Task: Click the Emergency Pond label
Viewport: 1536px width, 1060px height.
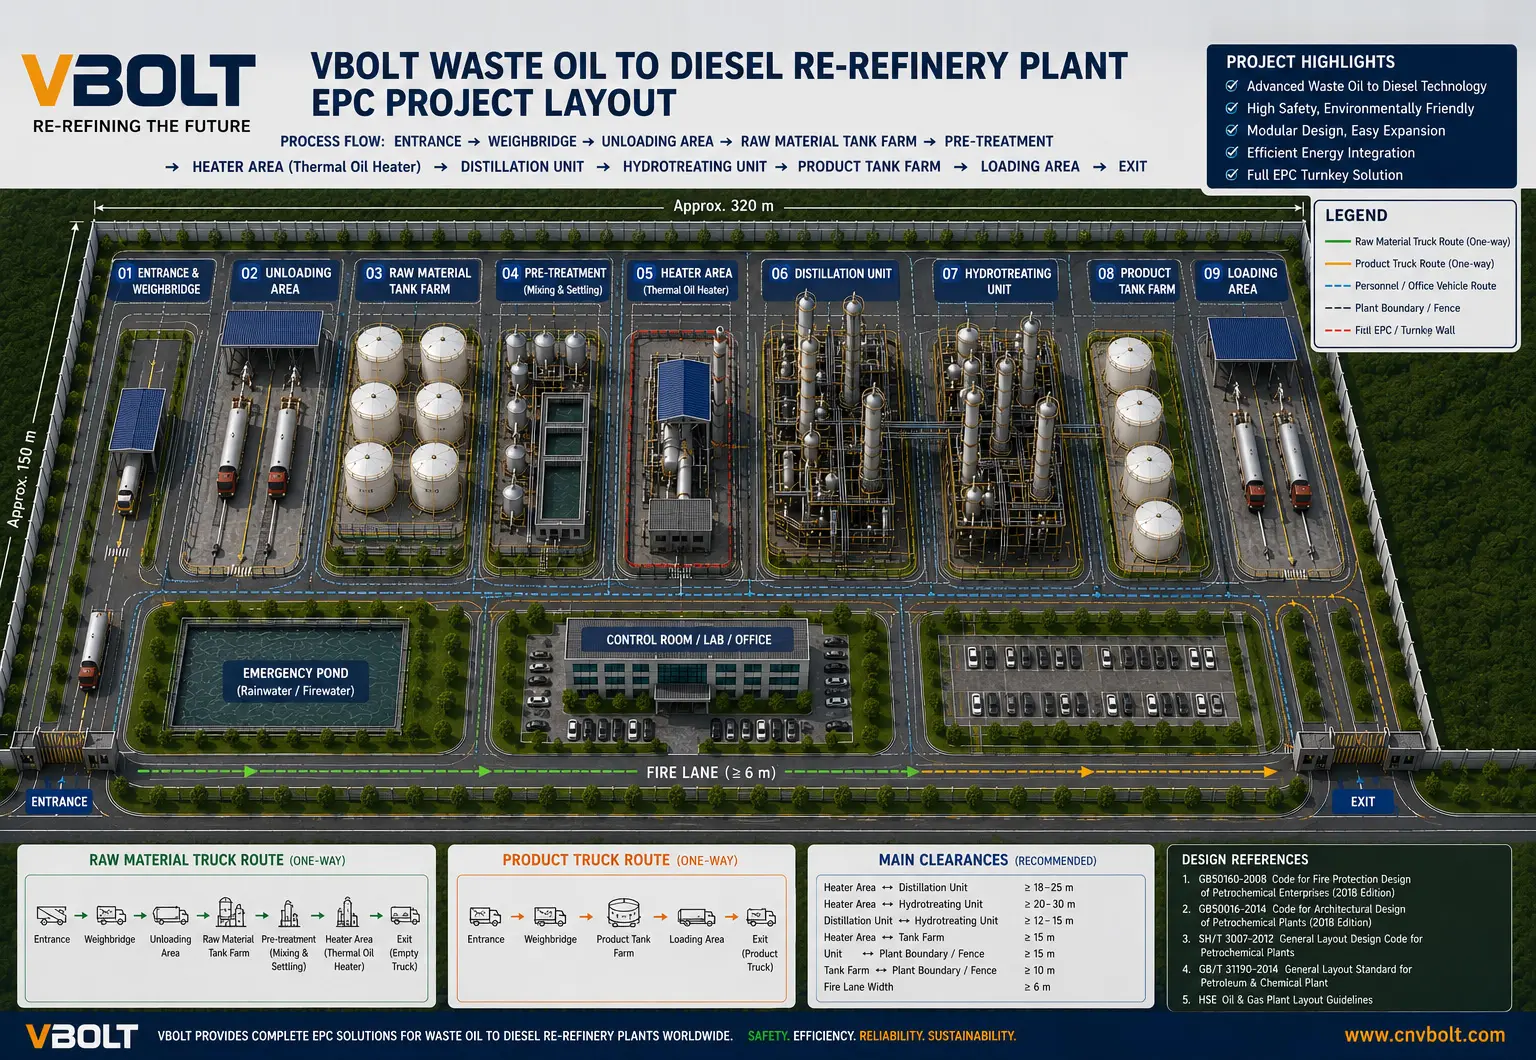Action: [x=295, y=681]
